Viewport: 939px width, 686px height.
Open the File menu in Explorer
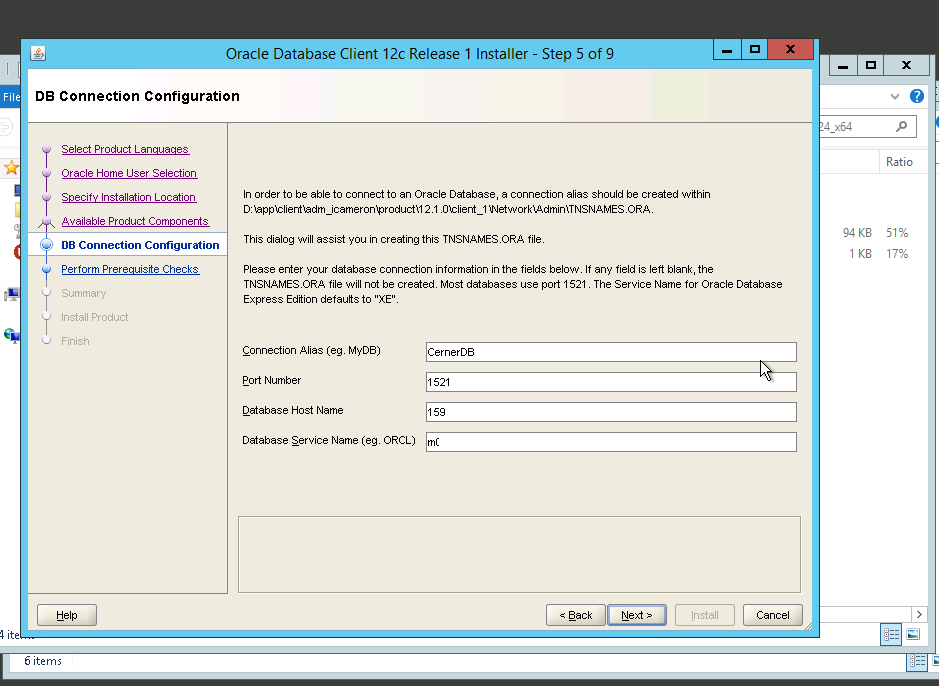(10, 97)
